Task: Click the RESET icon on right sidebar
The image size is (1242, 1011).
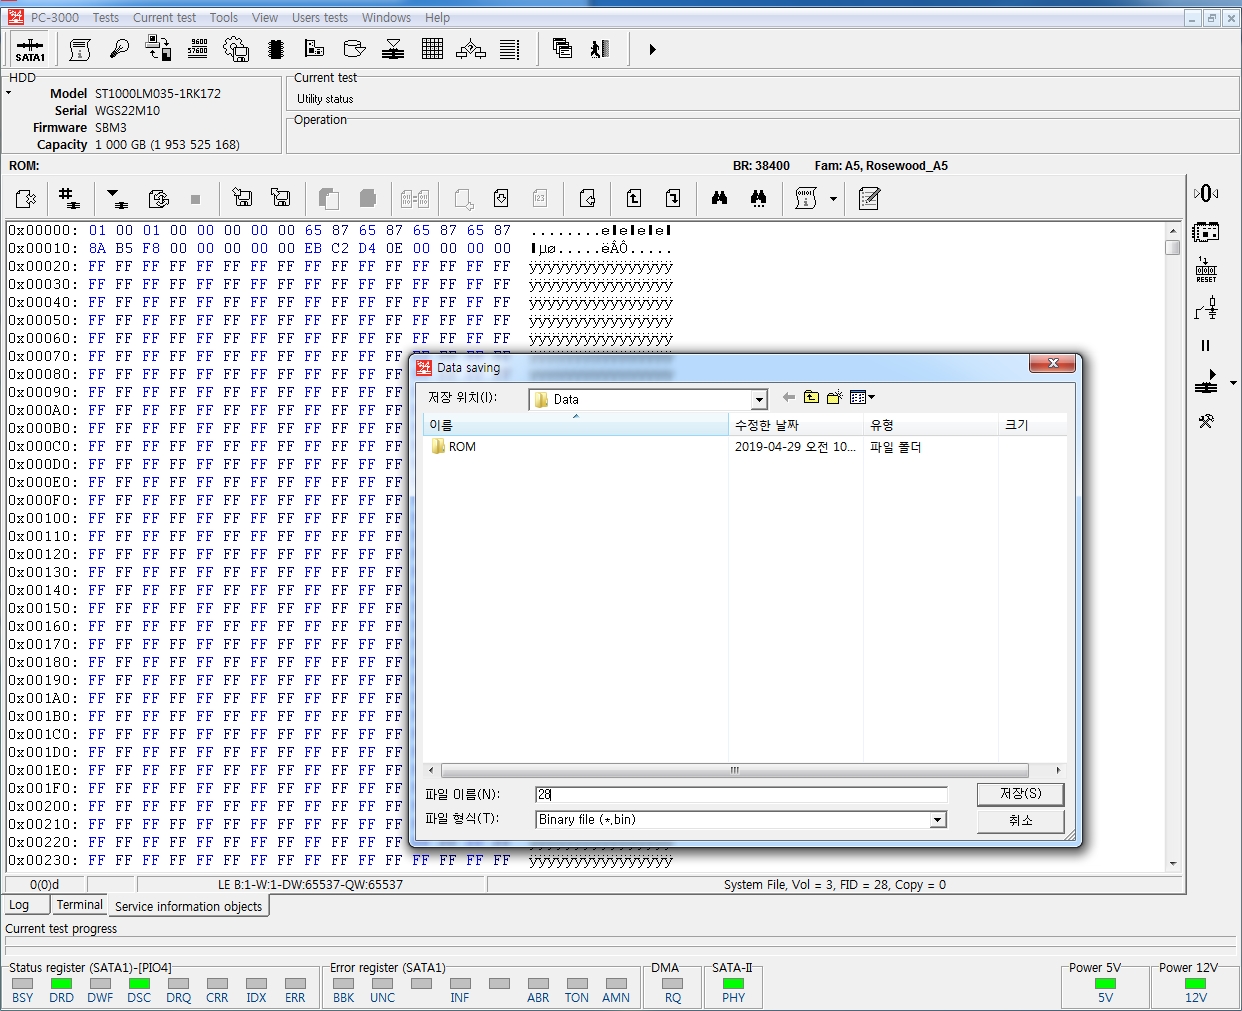Action: coord(1206,270)
